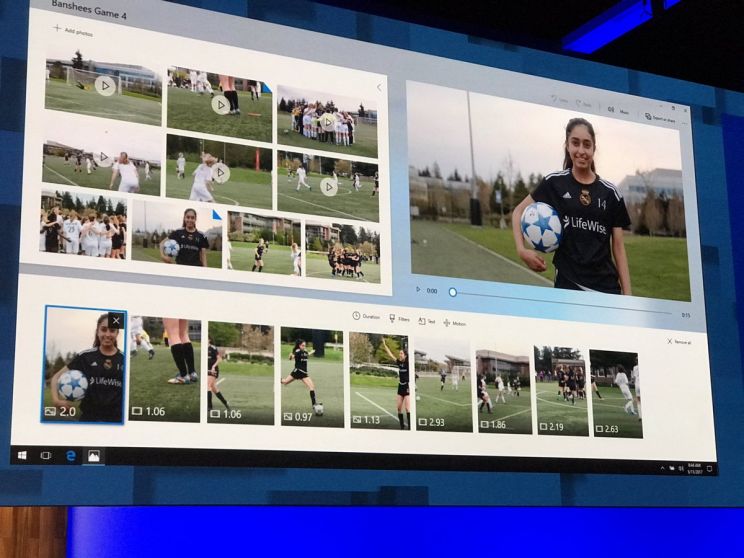The width and height of the screenshot is (744, 558).
Task: Play the team huddle video in library
Action: (328, 122)
